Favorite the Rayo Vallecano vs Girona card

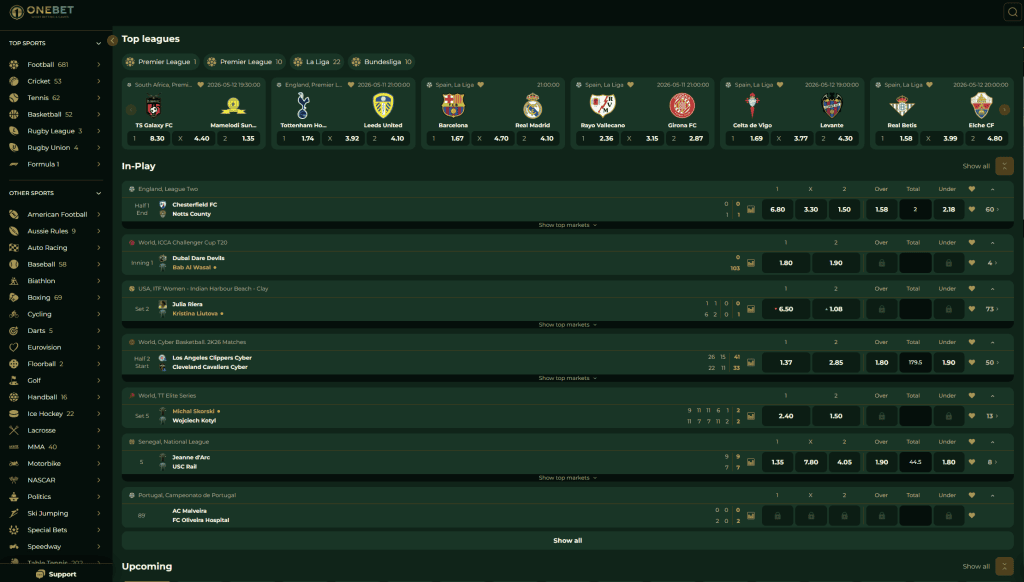tap(630, 85)
